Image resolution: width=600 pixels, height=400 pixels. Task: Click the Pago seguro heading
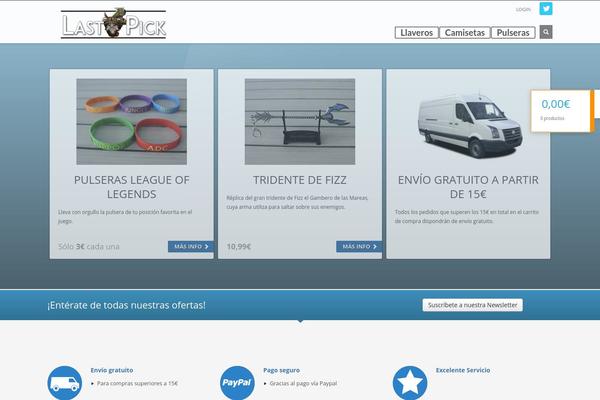(x=281, y=370)
